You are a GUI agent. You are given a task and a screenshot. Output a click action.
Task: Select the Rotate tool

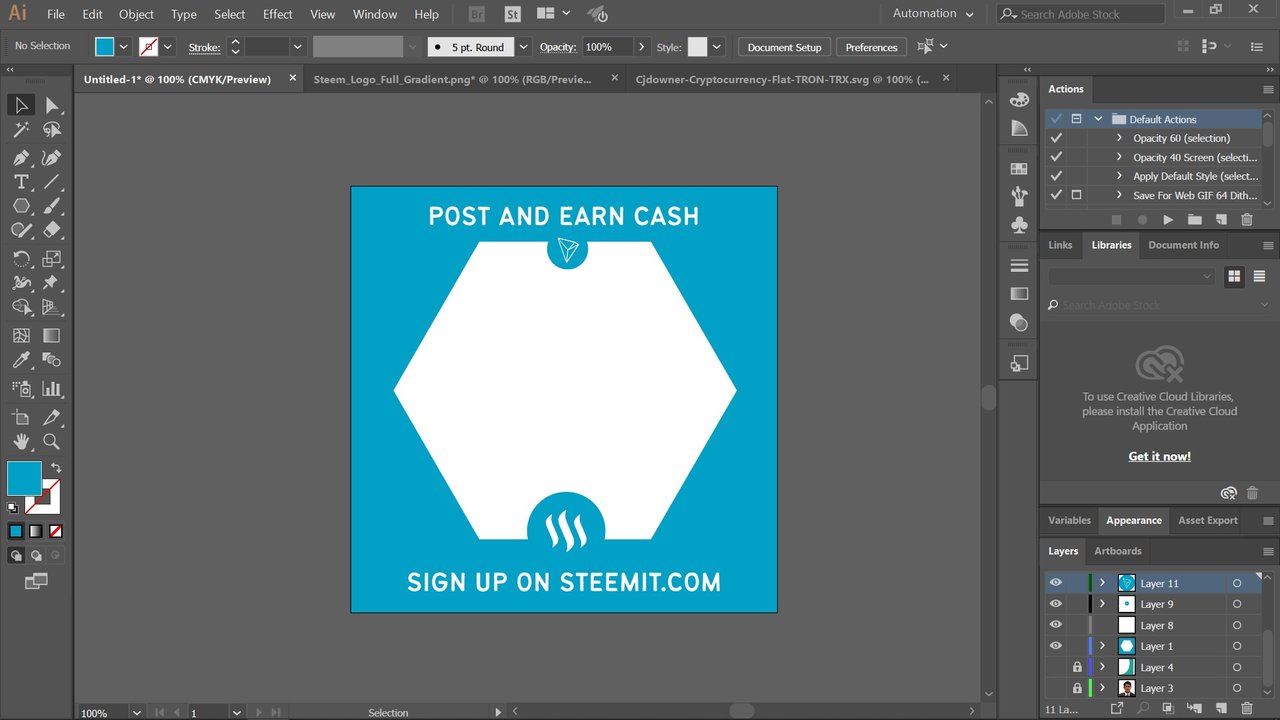(21, 258)
